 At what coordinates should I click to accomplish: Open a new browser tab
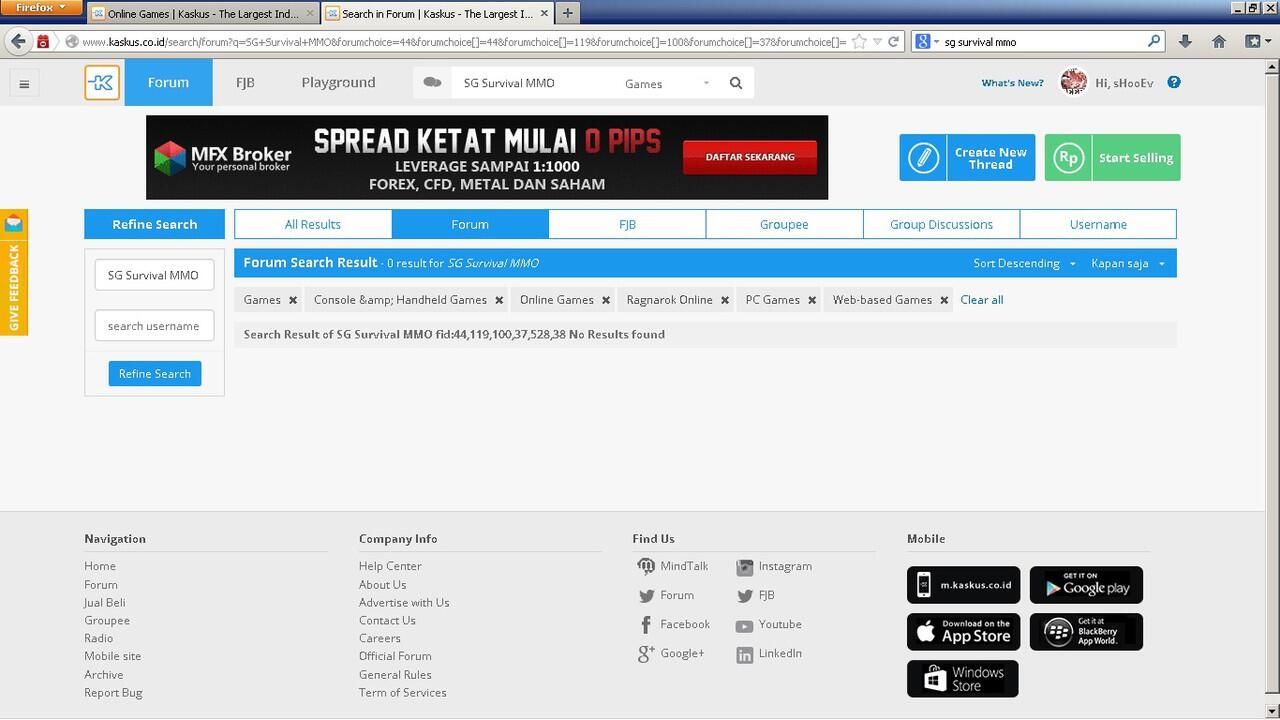coord(567,13)
